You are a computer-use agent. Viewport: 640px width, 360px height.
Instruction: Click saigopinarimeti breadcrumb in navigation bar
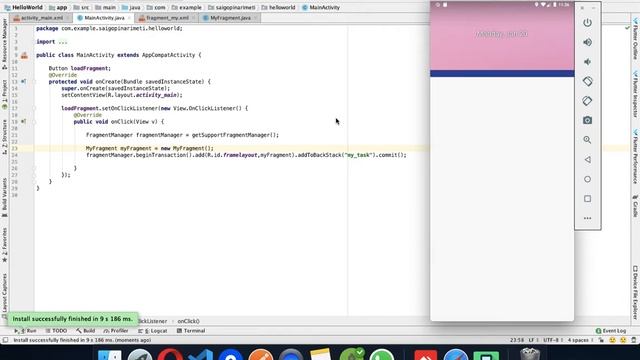(x=231, y=7)
